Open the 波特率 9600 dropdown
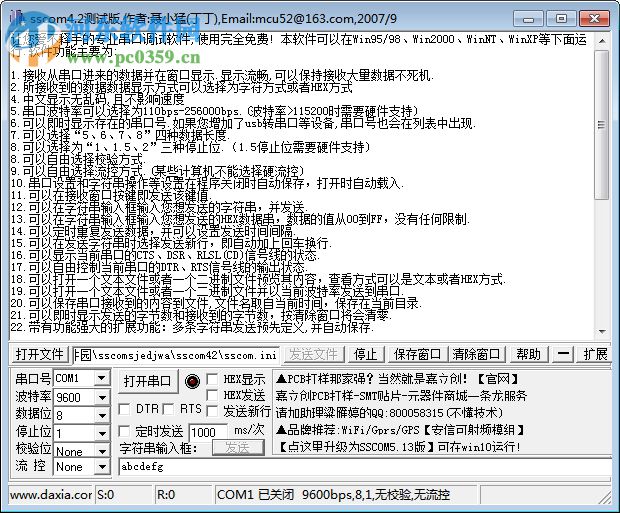 click(x=102, y=397)
